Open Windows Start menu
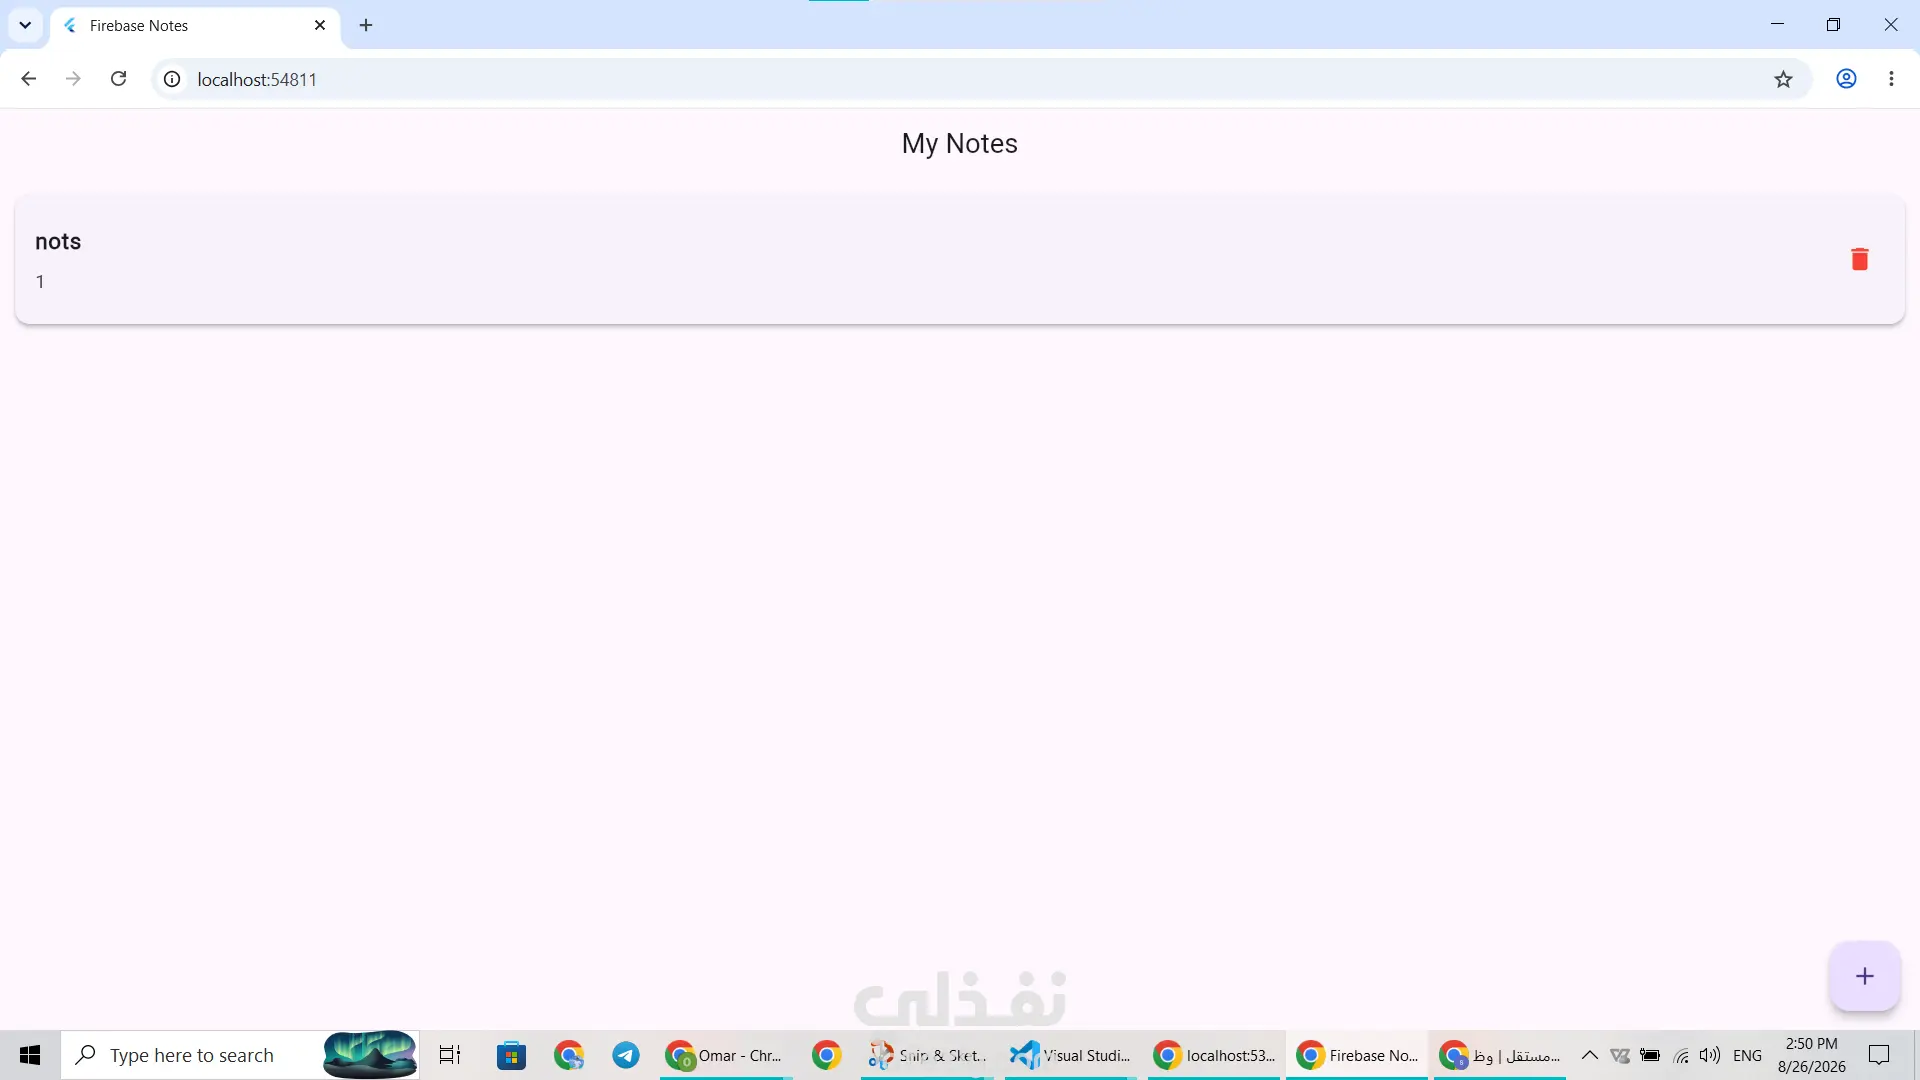The width and height of the screenshot is (1920, 1080). [30, 1055]
